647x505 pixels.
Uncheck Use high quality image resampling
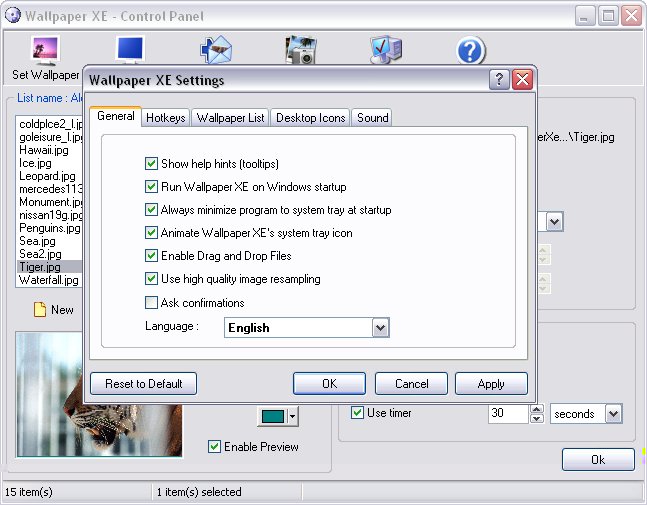pyautogui.click(x=151, y=279)
